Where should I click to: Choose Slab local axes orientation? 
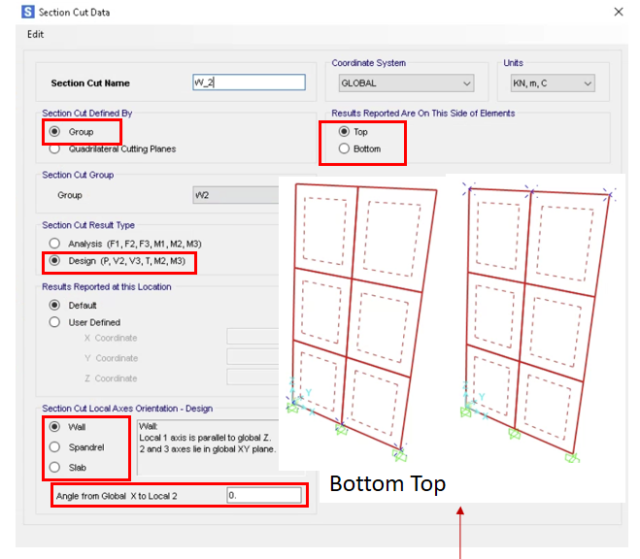[54, 466]
